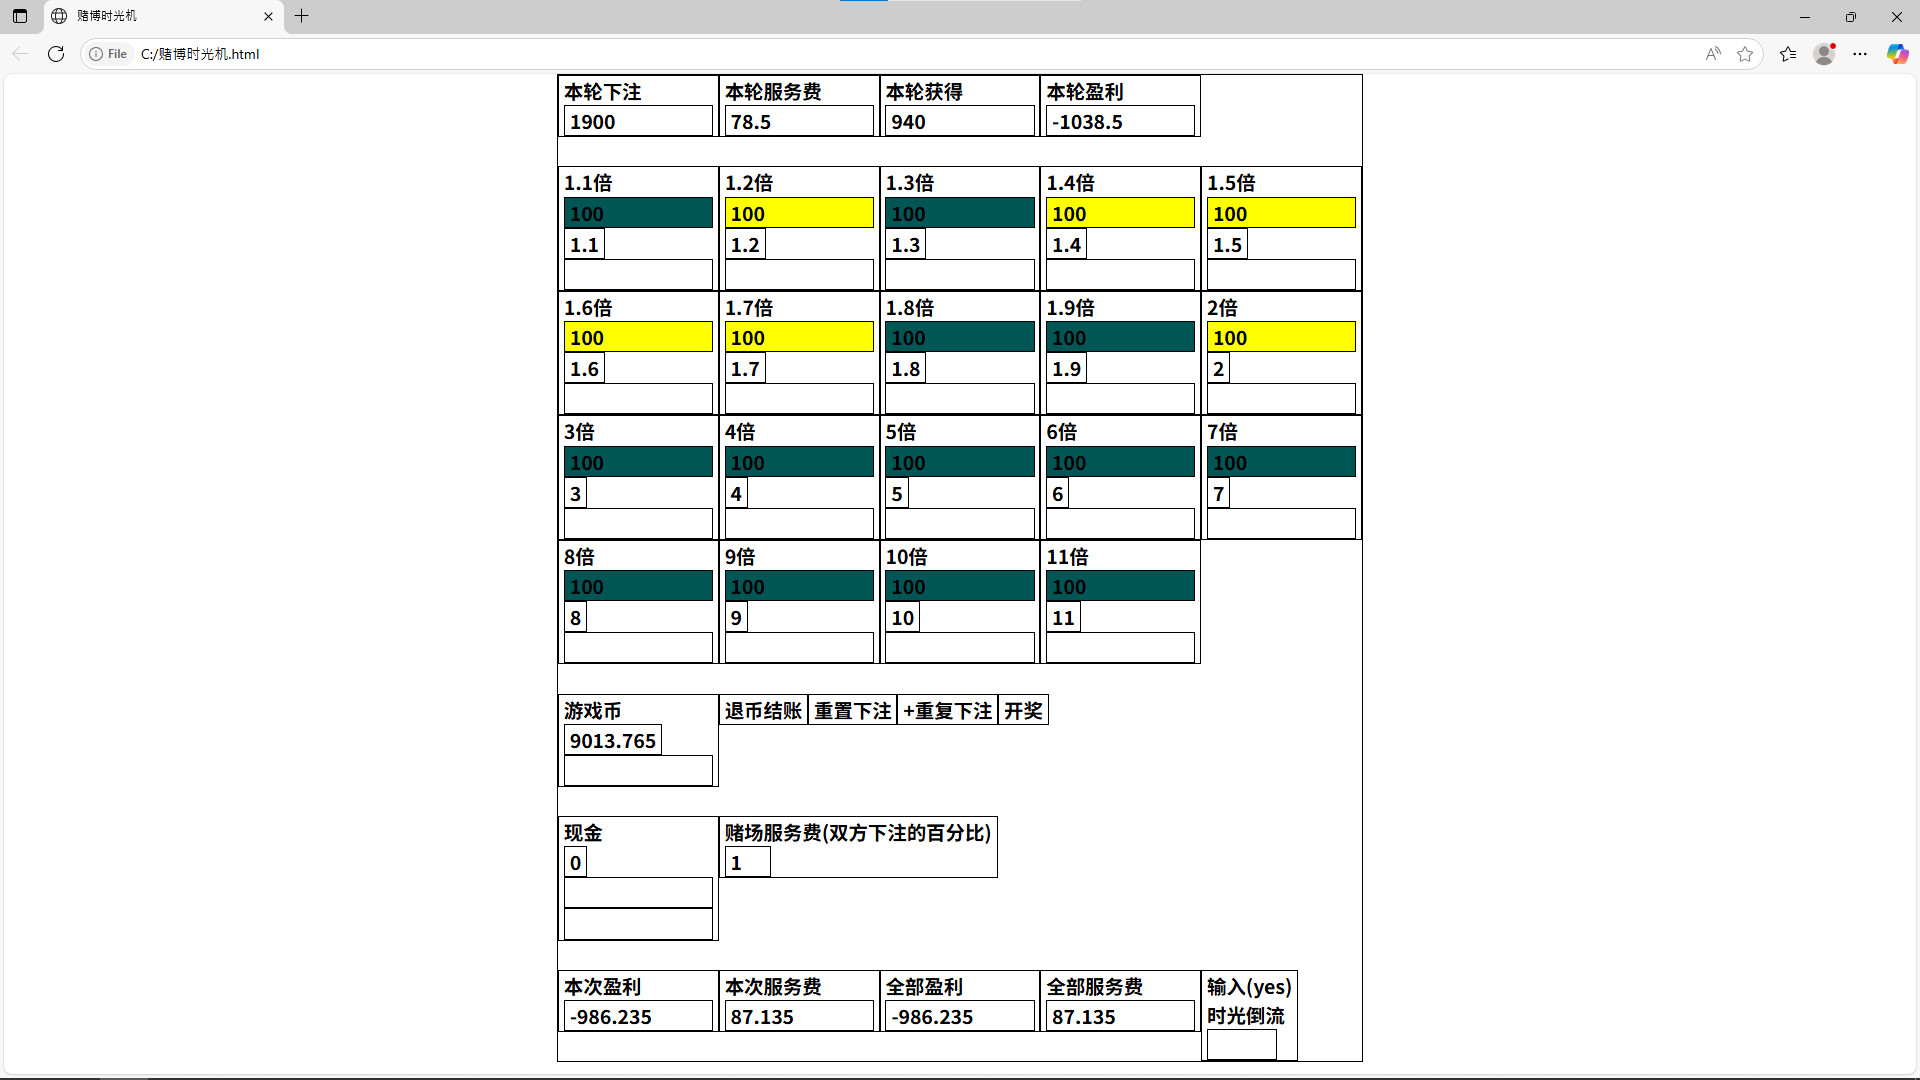Image resolution: width=1920 pixels, height=1080 pixels.
Task: Click dark green bet field under 3倍
Action: [x=638, y=462]
